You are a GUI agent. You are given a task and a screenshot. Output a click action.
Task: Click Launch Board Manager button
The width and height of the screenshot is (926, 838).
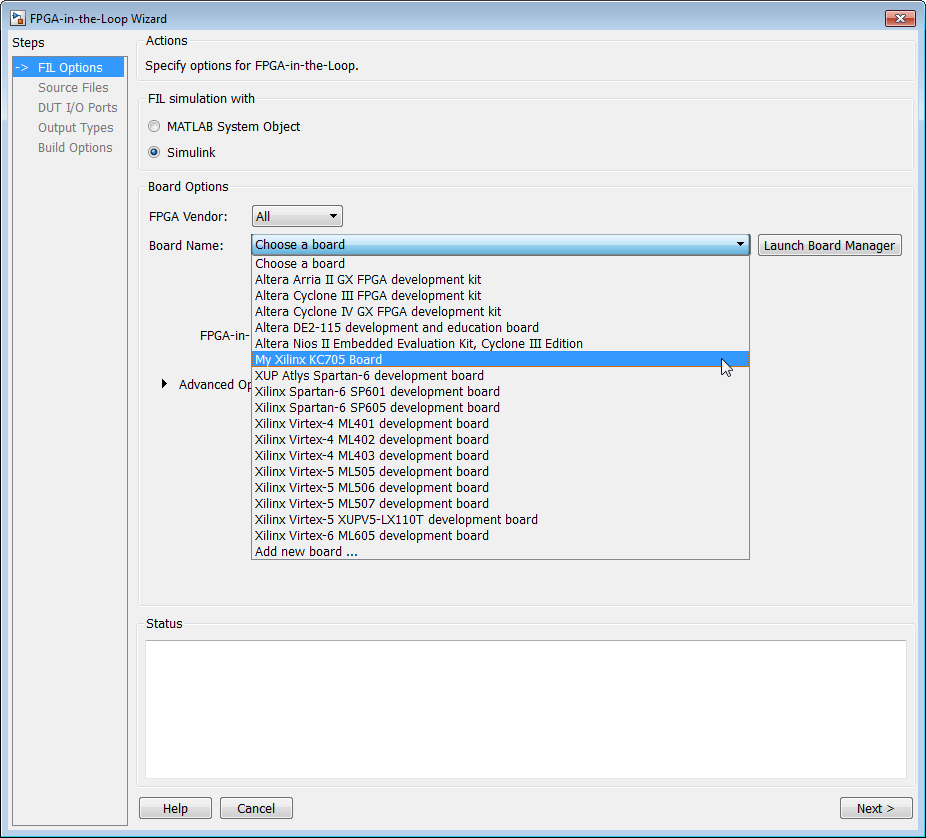click(x=829, y=245)
